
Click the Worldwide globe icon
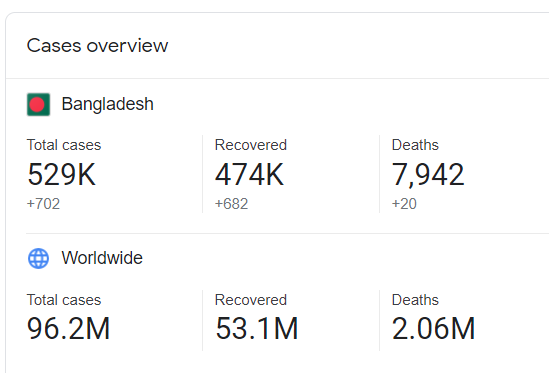click(x=39, y=258)
